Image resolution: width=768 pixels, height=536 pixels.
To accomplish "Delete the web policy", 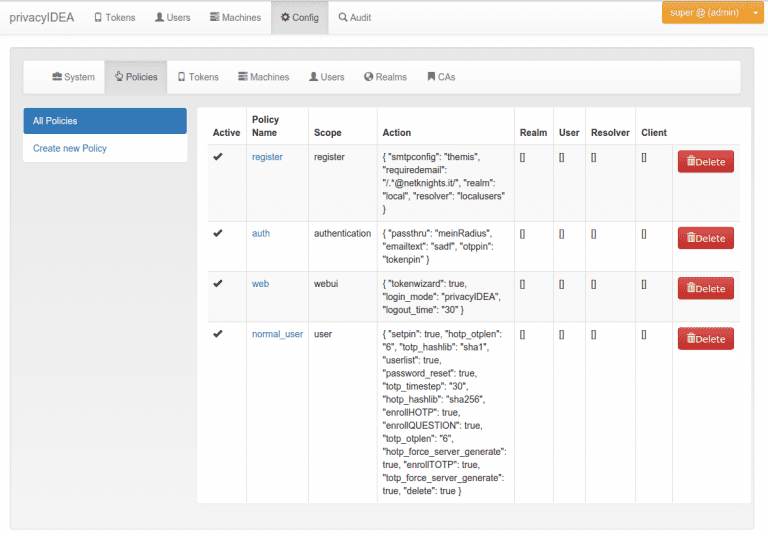I will 705,288.
